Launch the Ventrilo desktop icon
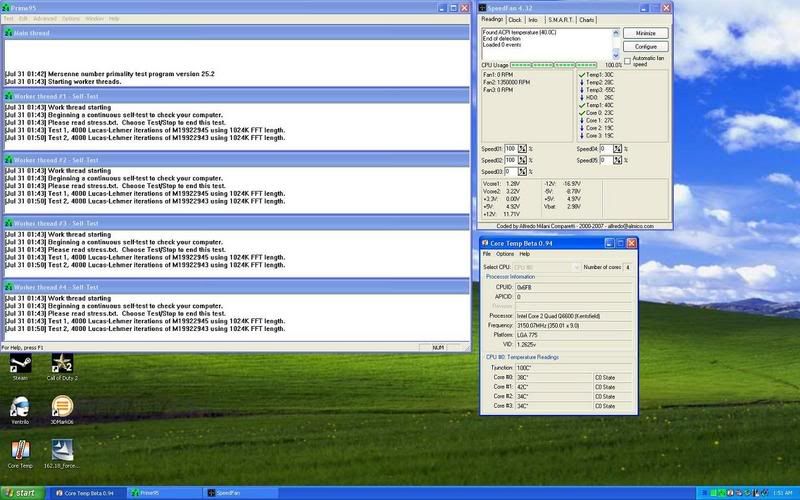 coord(20,408)
